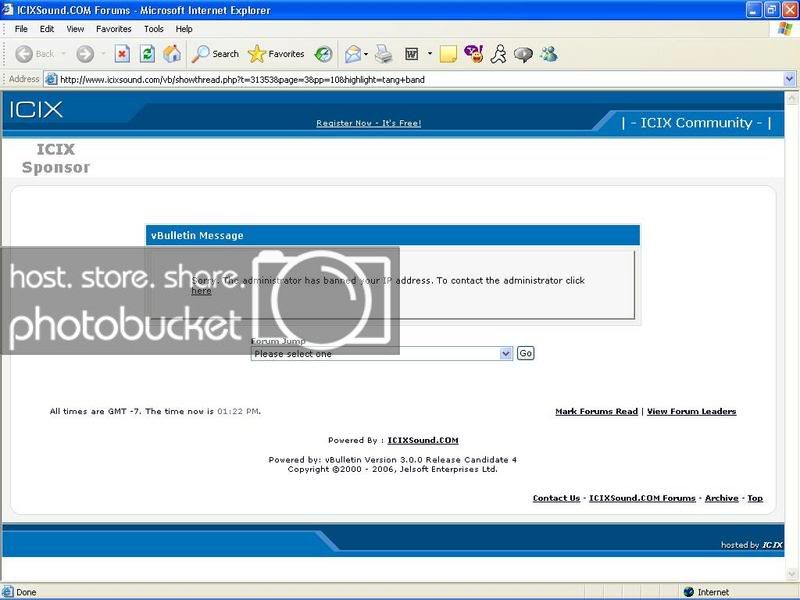Open the History icon in toolbar
Image resolution: width=800 pixels, height=600 pixels.
[323, 54]
